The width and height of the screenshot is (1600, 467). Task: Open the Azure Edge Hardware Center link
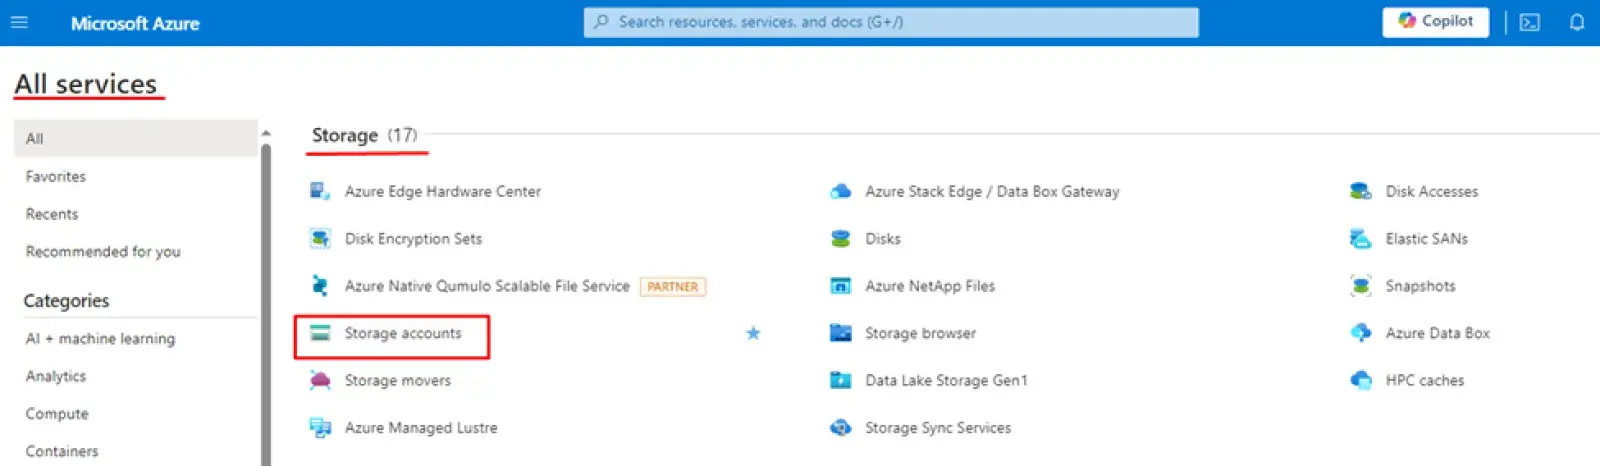(x=443, y=191)
